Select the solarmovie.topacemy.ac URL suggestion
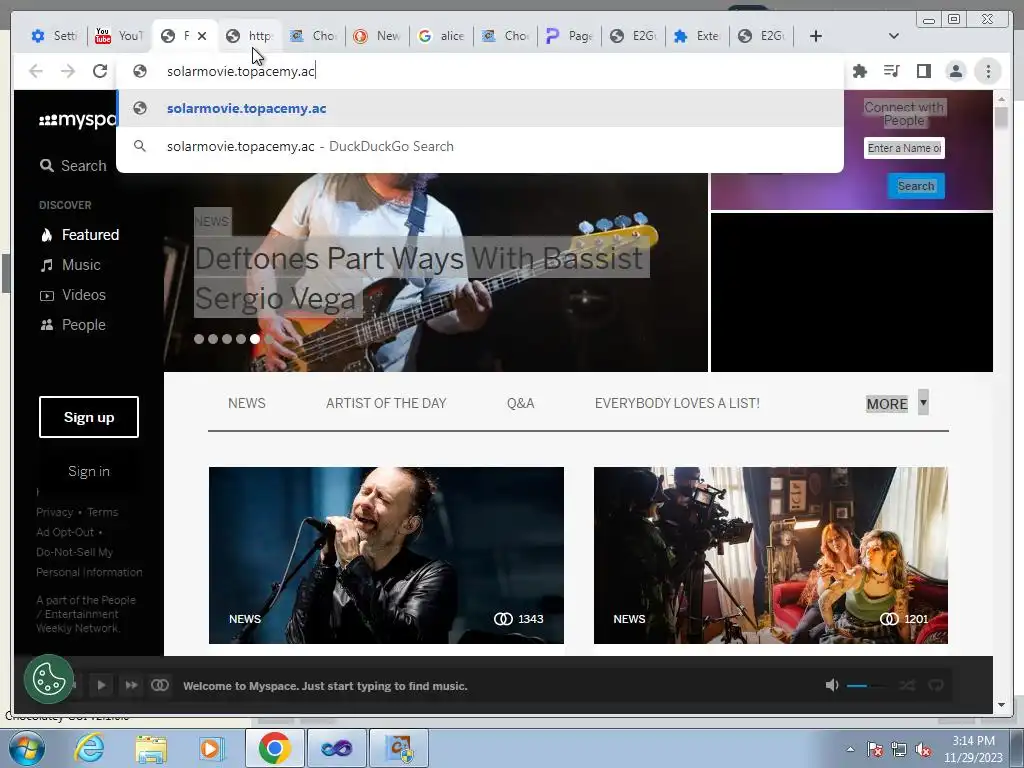This screenshot has width=1024, height=768. click(480, 108)
